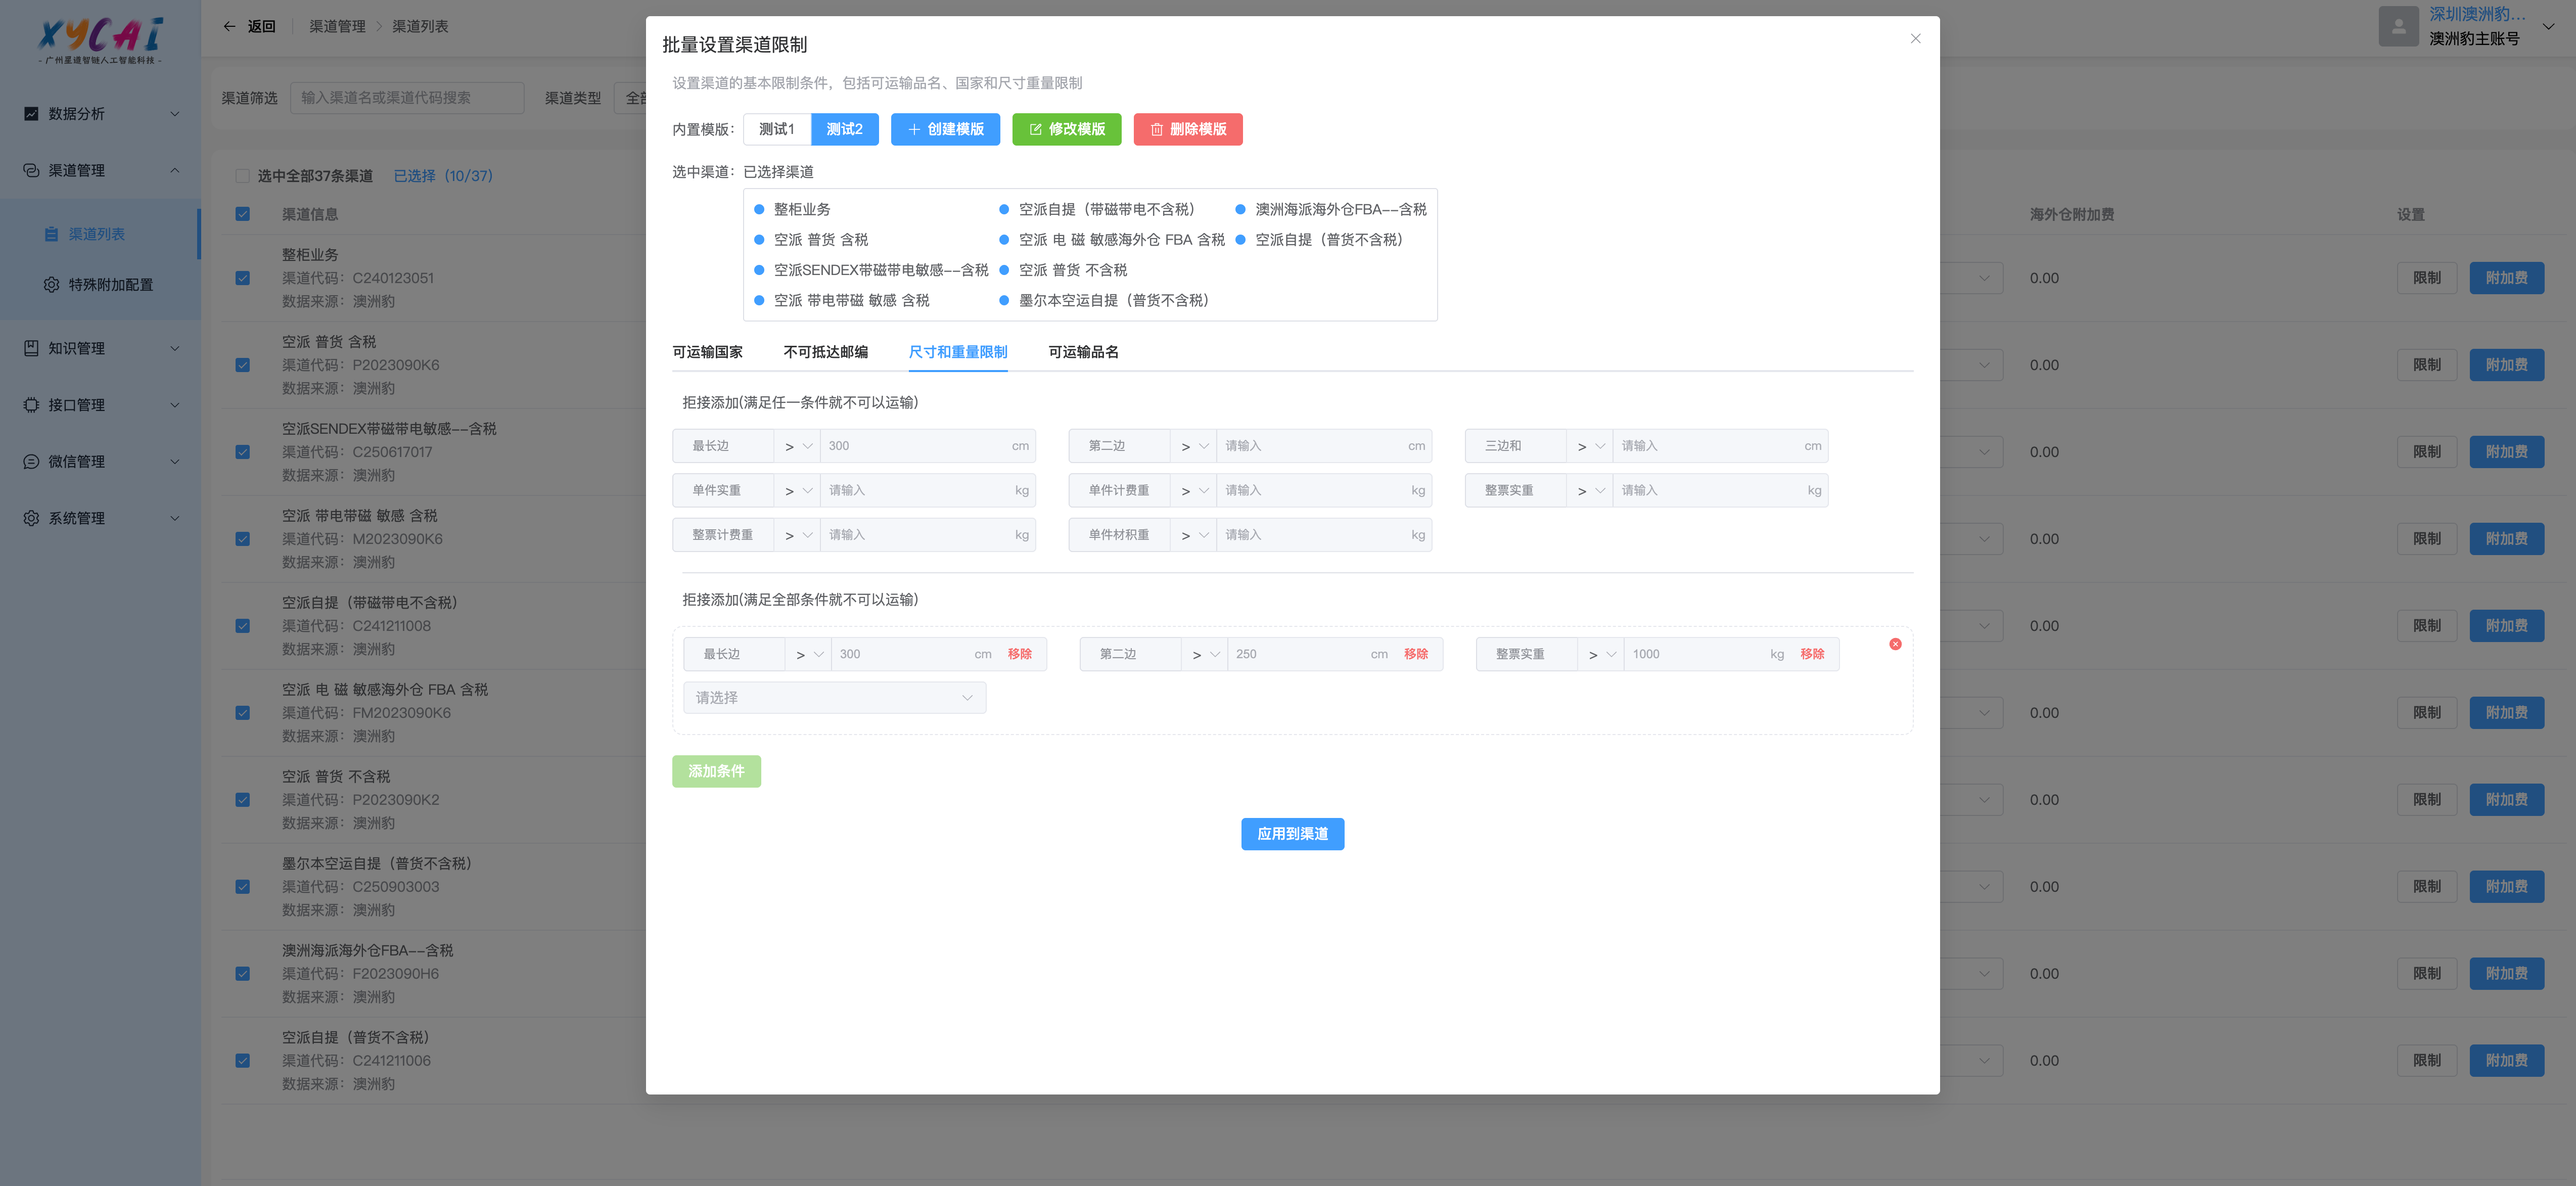
Task: Click the back arrow 返回 icon
Action: tap(230, 26)
